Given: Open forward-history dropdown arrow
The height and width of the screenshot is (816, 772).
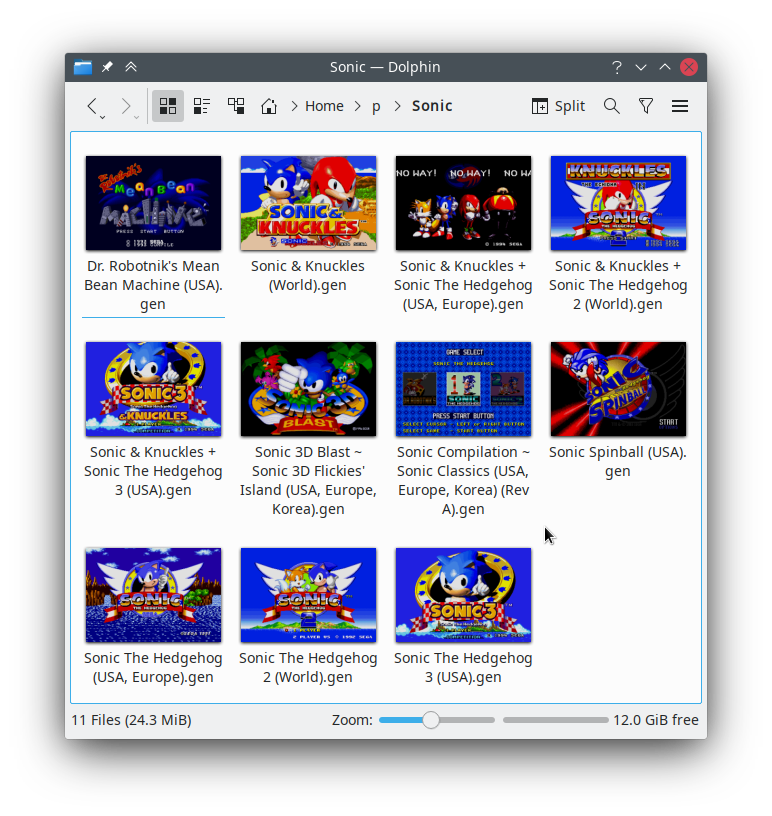Looking at the screenshot, I should [136, 118].
